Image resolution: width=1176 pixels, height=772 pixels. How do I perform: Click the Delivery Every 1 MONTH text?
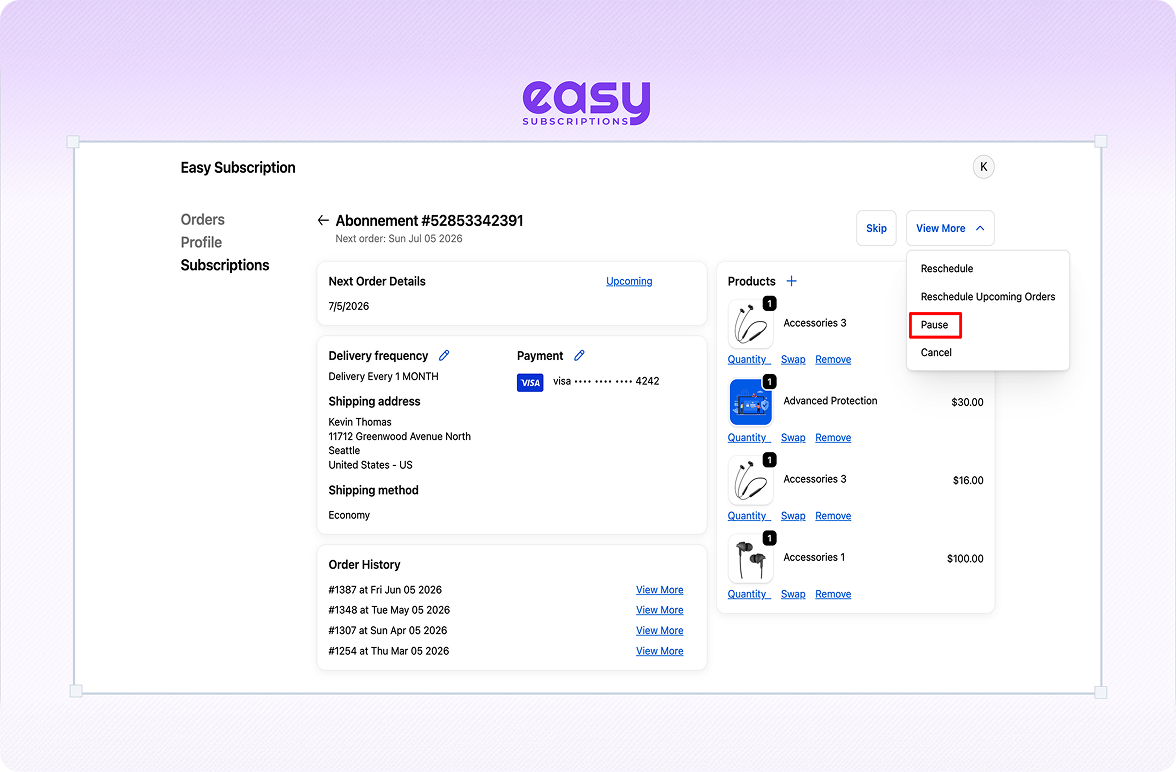pos(383,377)
